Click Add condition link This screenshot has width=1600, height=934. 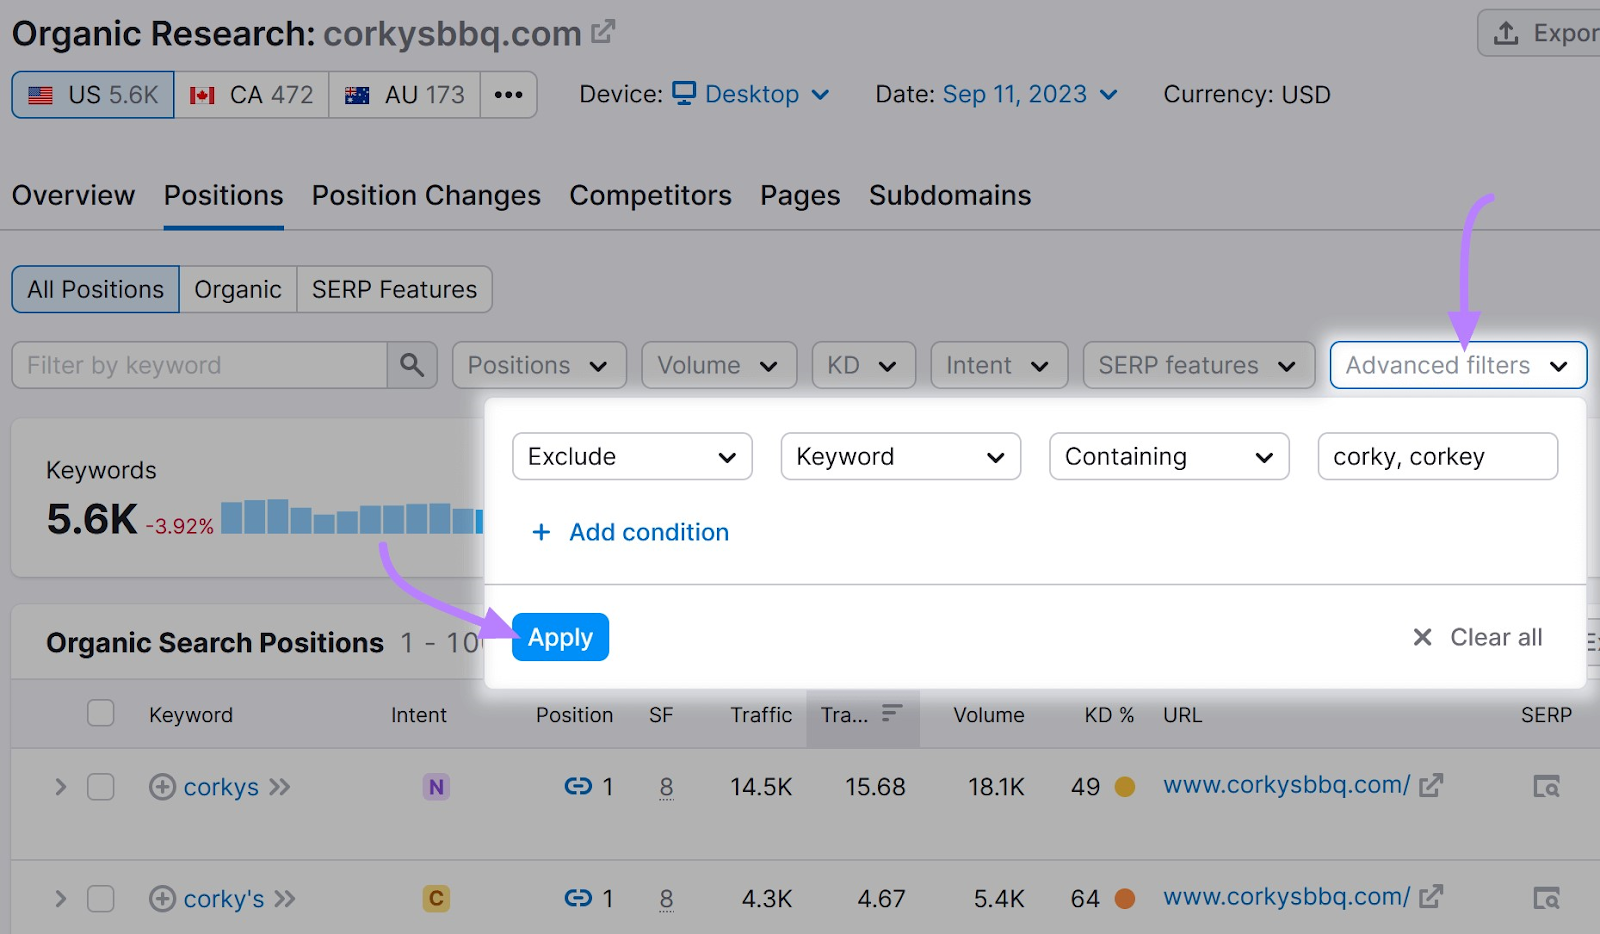pos(631,532)
